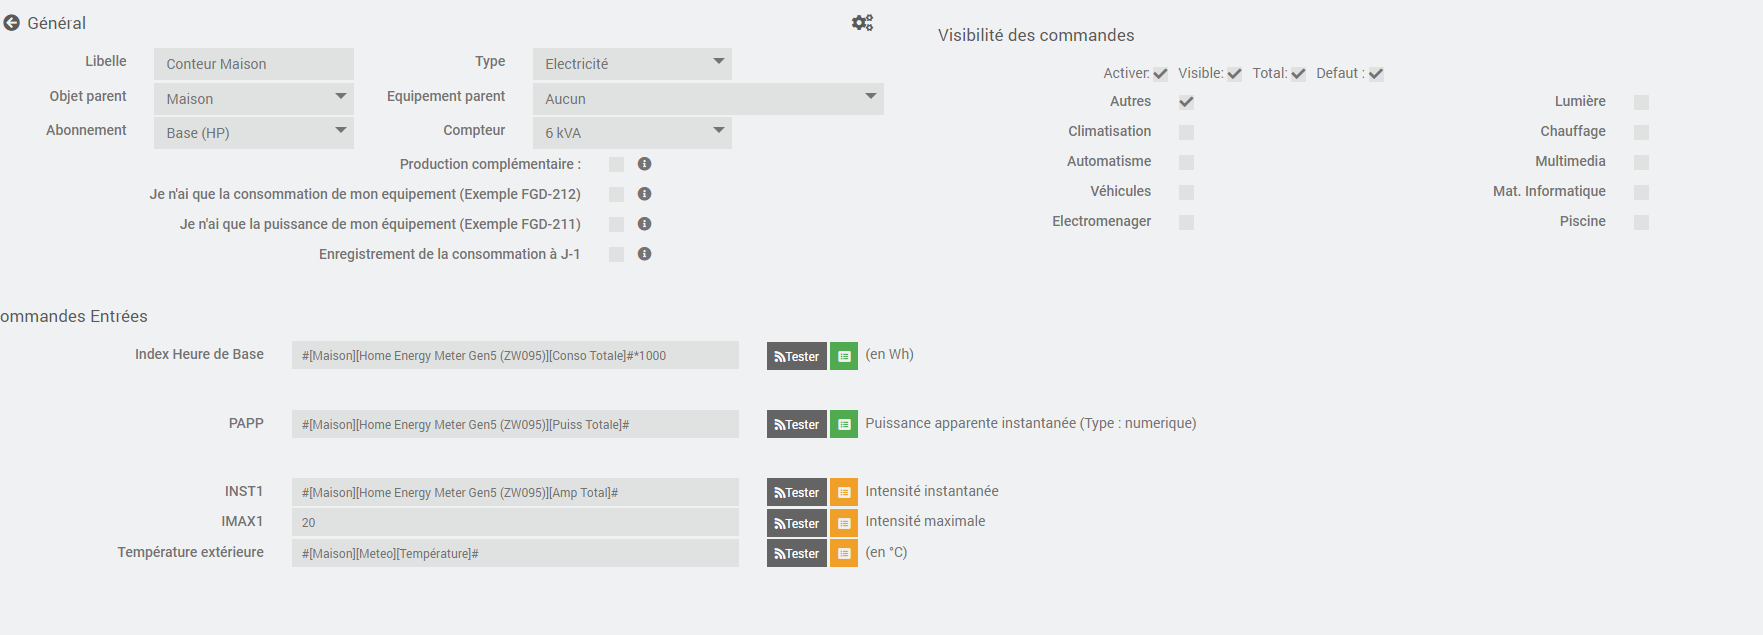Expand the Equipement parent dropdown
The width and height of the screenshot is (1763, 635).
[708, 99]
